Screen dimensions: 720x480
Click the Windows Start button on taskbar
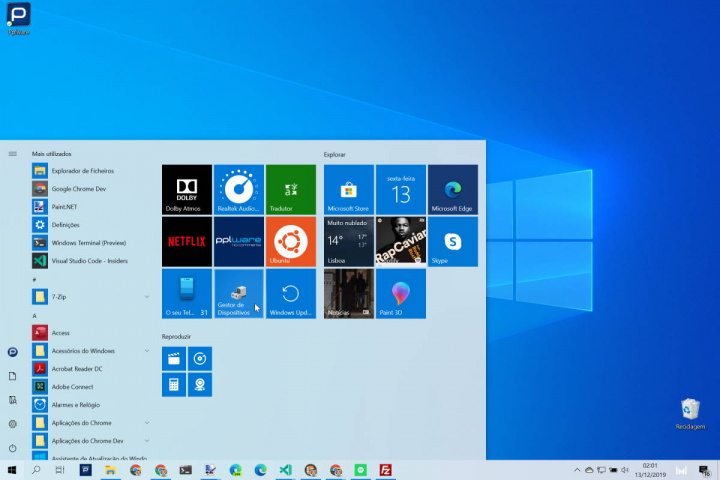12,470
